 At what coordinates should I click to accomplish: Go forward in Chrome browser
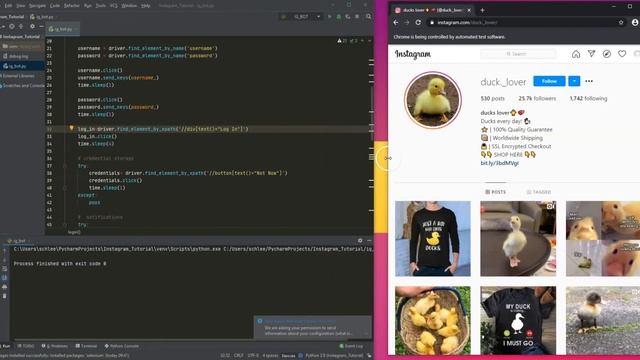click(407, 22)
